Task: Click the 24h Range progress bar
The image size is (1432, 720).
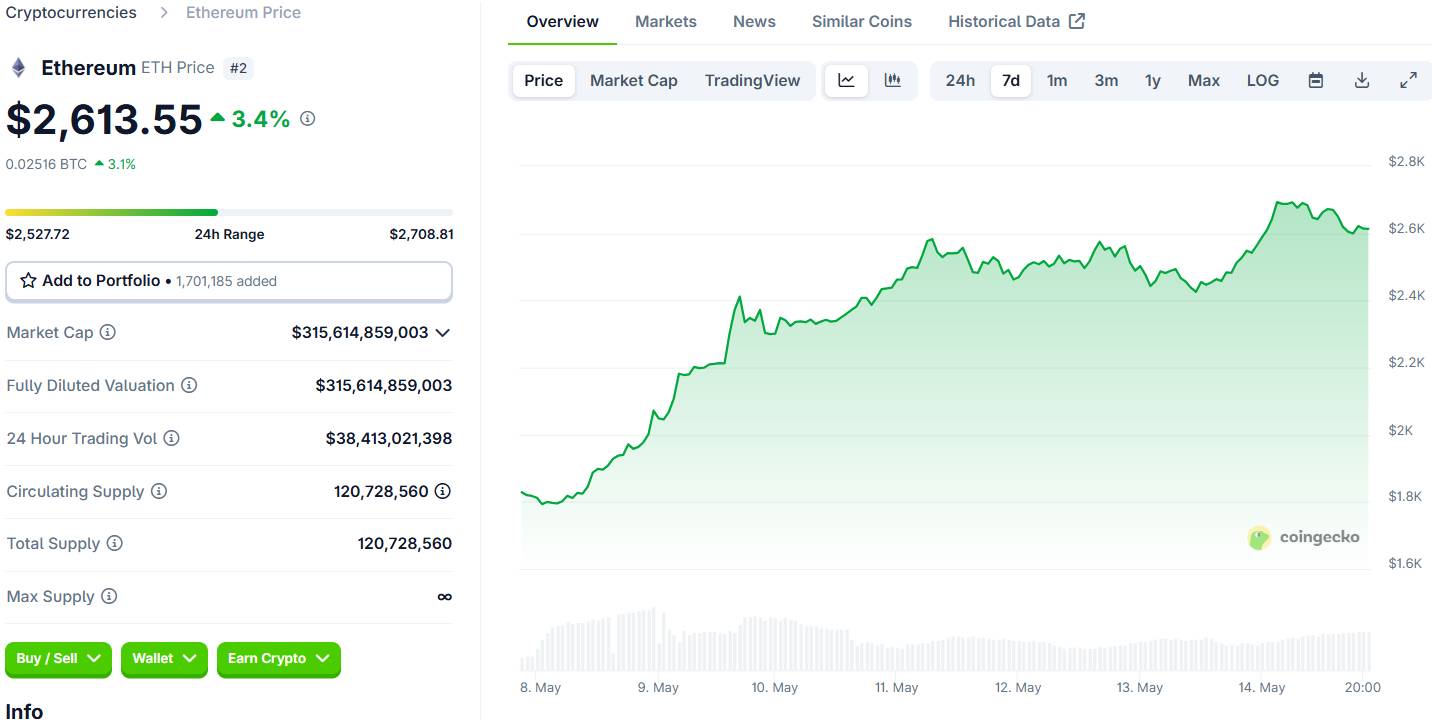Action: [229, 212]
